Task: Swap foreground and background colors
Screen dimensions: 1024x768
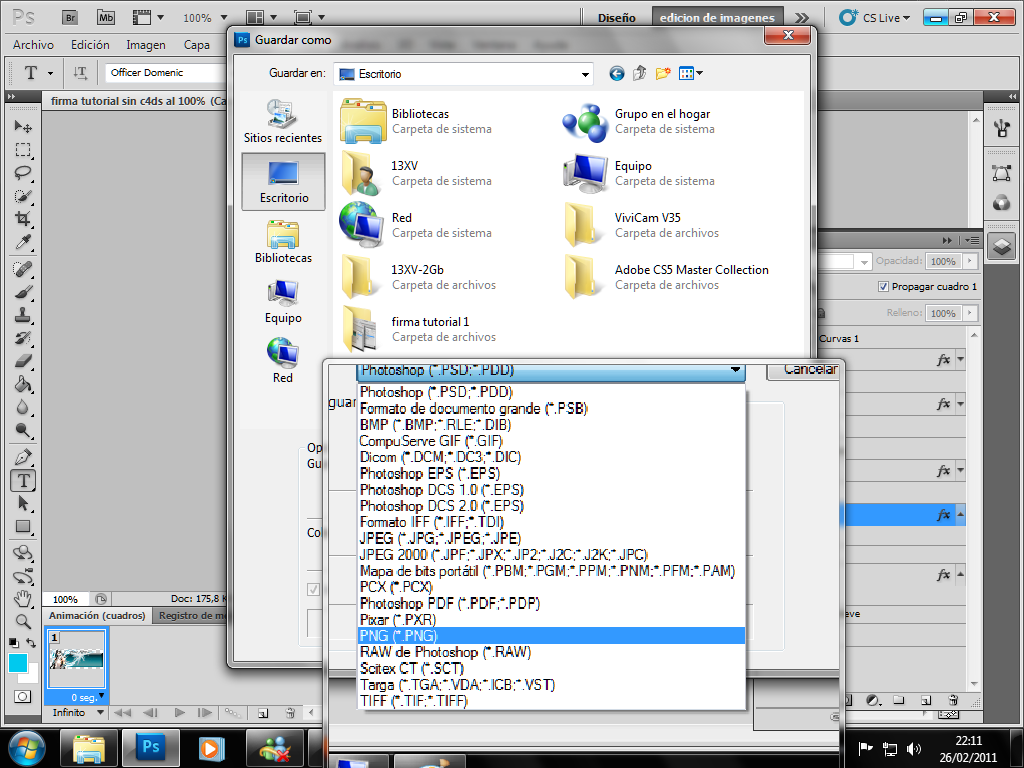Action: click(31, 643)
